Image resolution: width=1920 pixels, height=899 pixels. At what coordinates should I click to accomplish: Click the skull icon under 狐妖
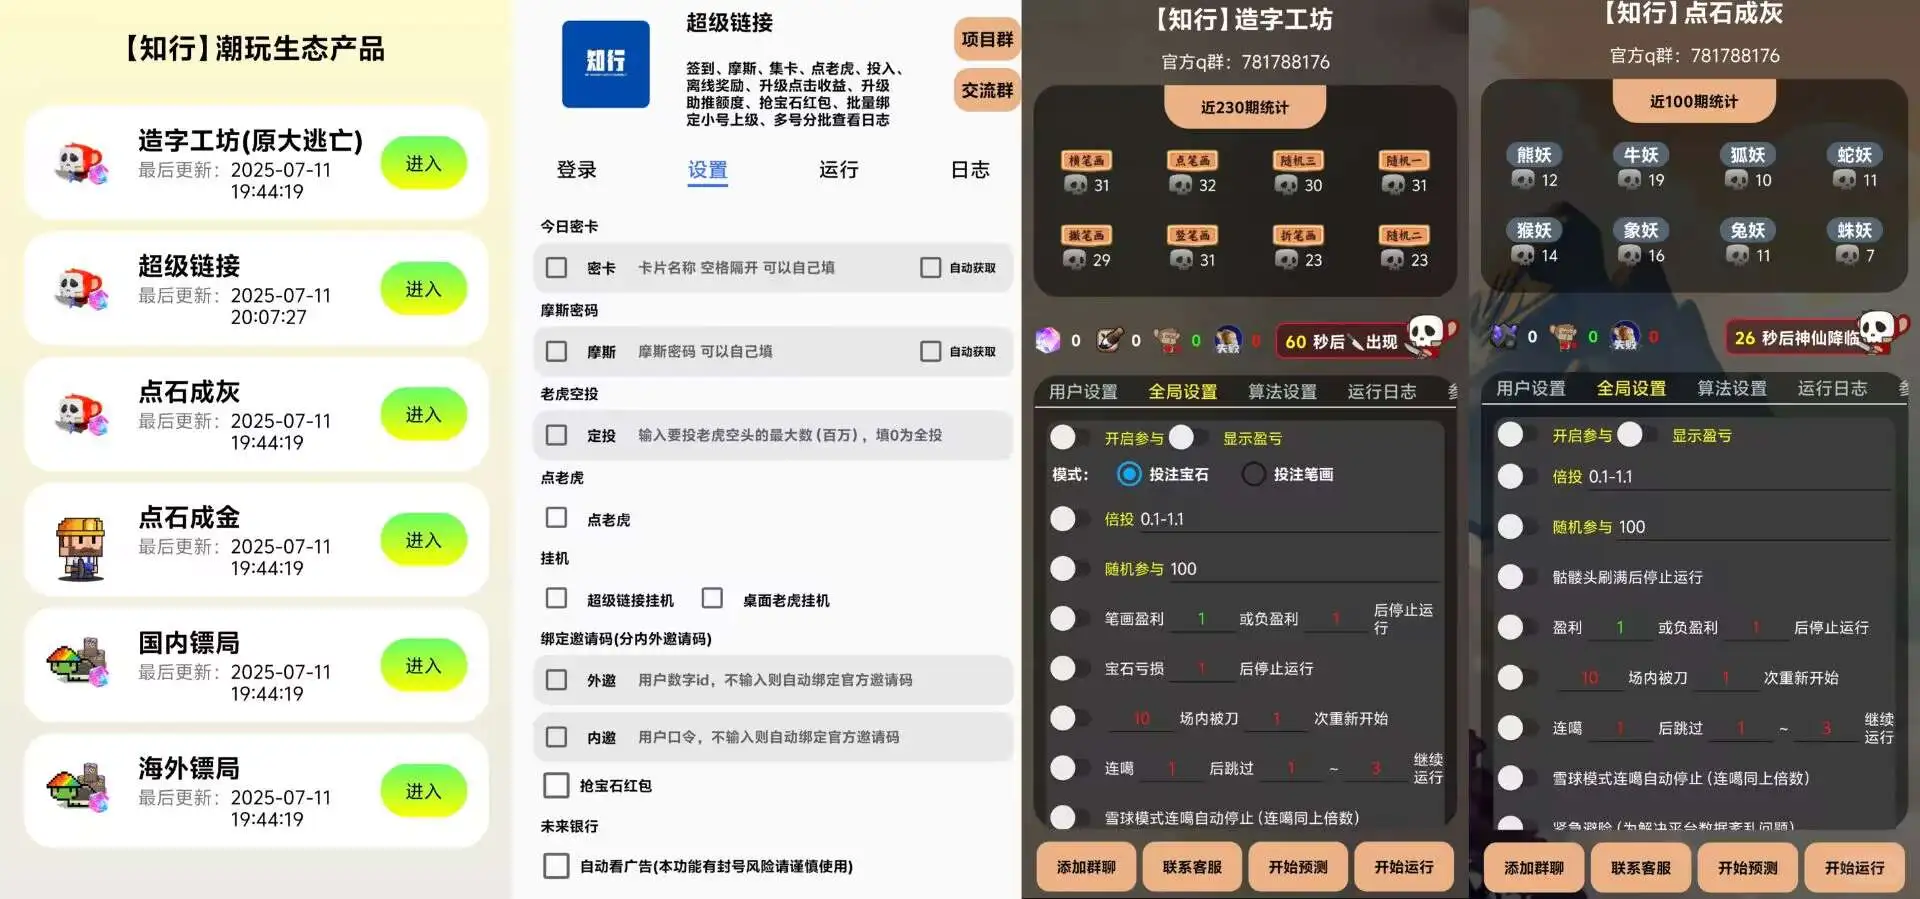point(1737,180)
